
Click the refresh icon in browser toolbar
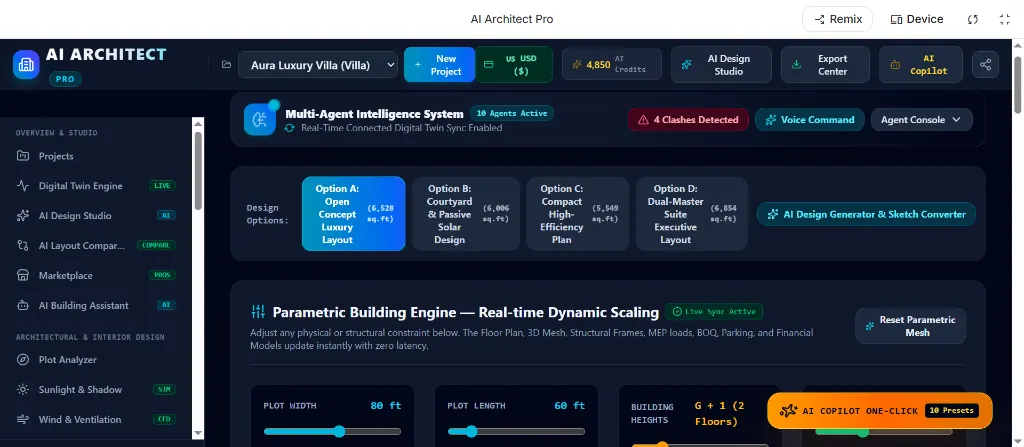pyautogui.click(x=972, y=20)
